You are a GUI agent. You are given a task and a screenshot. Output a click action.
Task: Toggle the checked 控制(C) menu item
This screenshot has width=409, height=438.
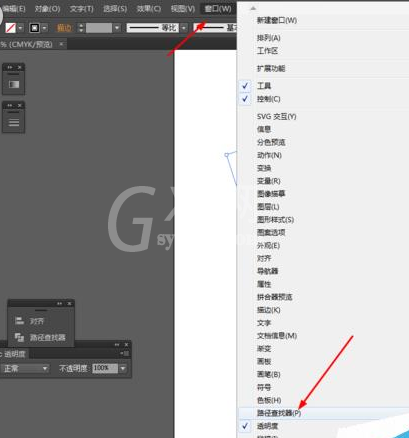click(x=323, y=99)
